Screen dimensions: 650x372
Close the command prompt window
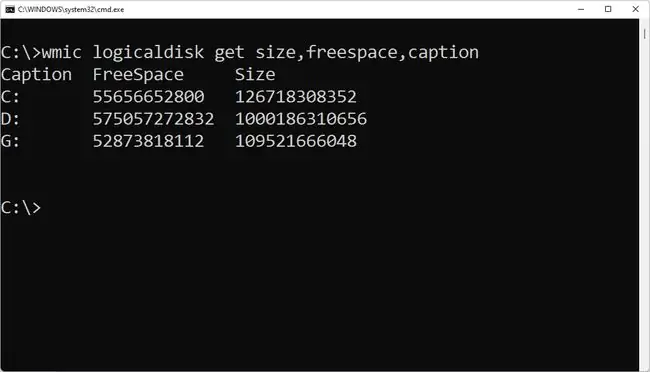coord(635,9)
